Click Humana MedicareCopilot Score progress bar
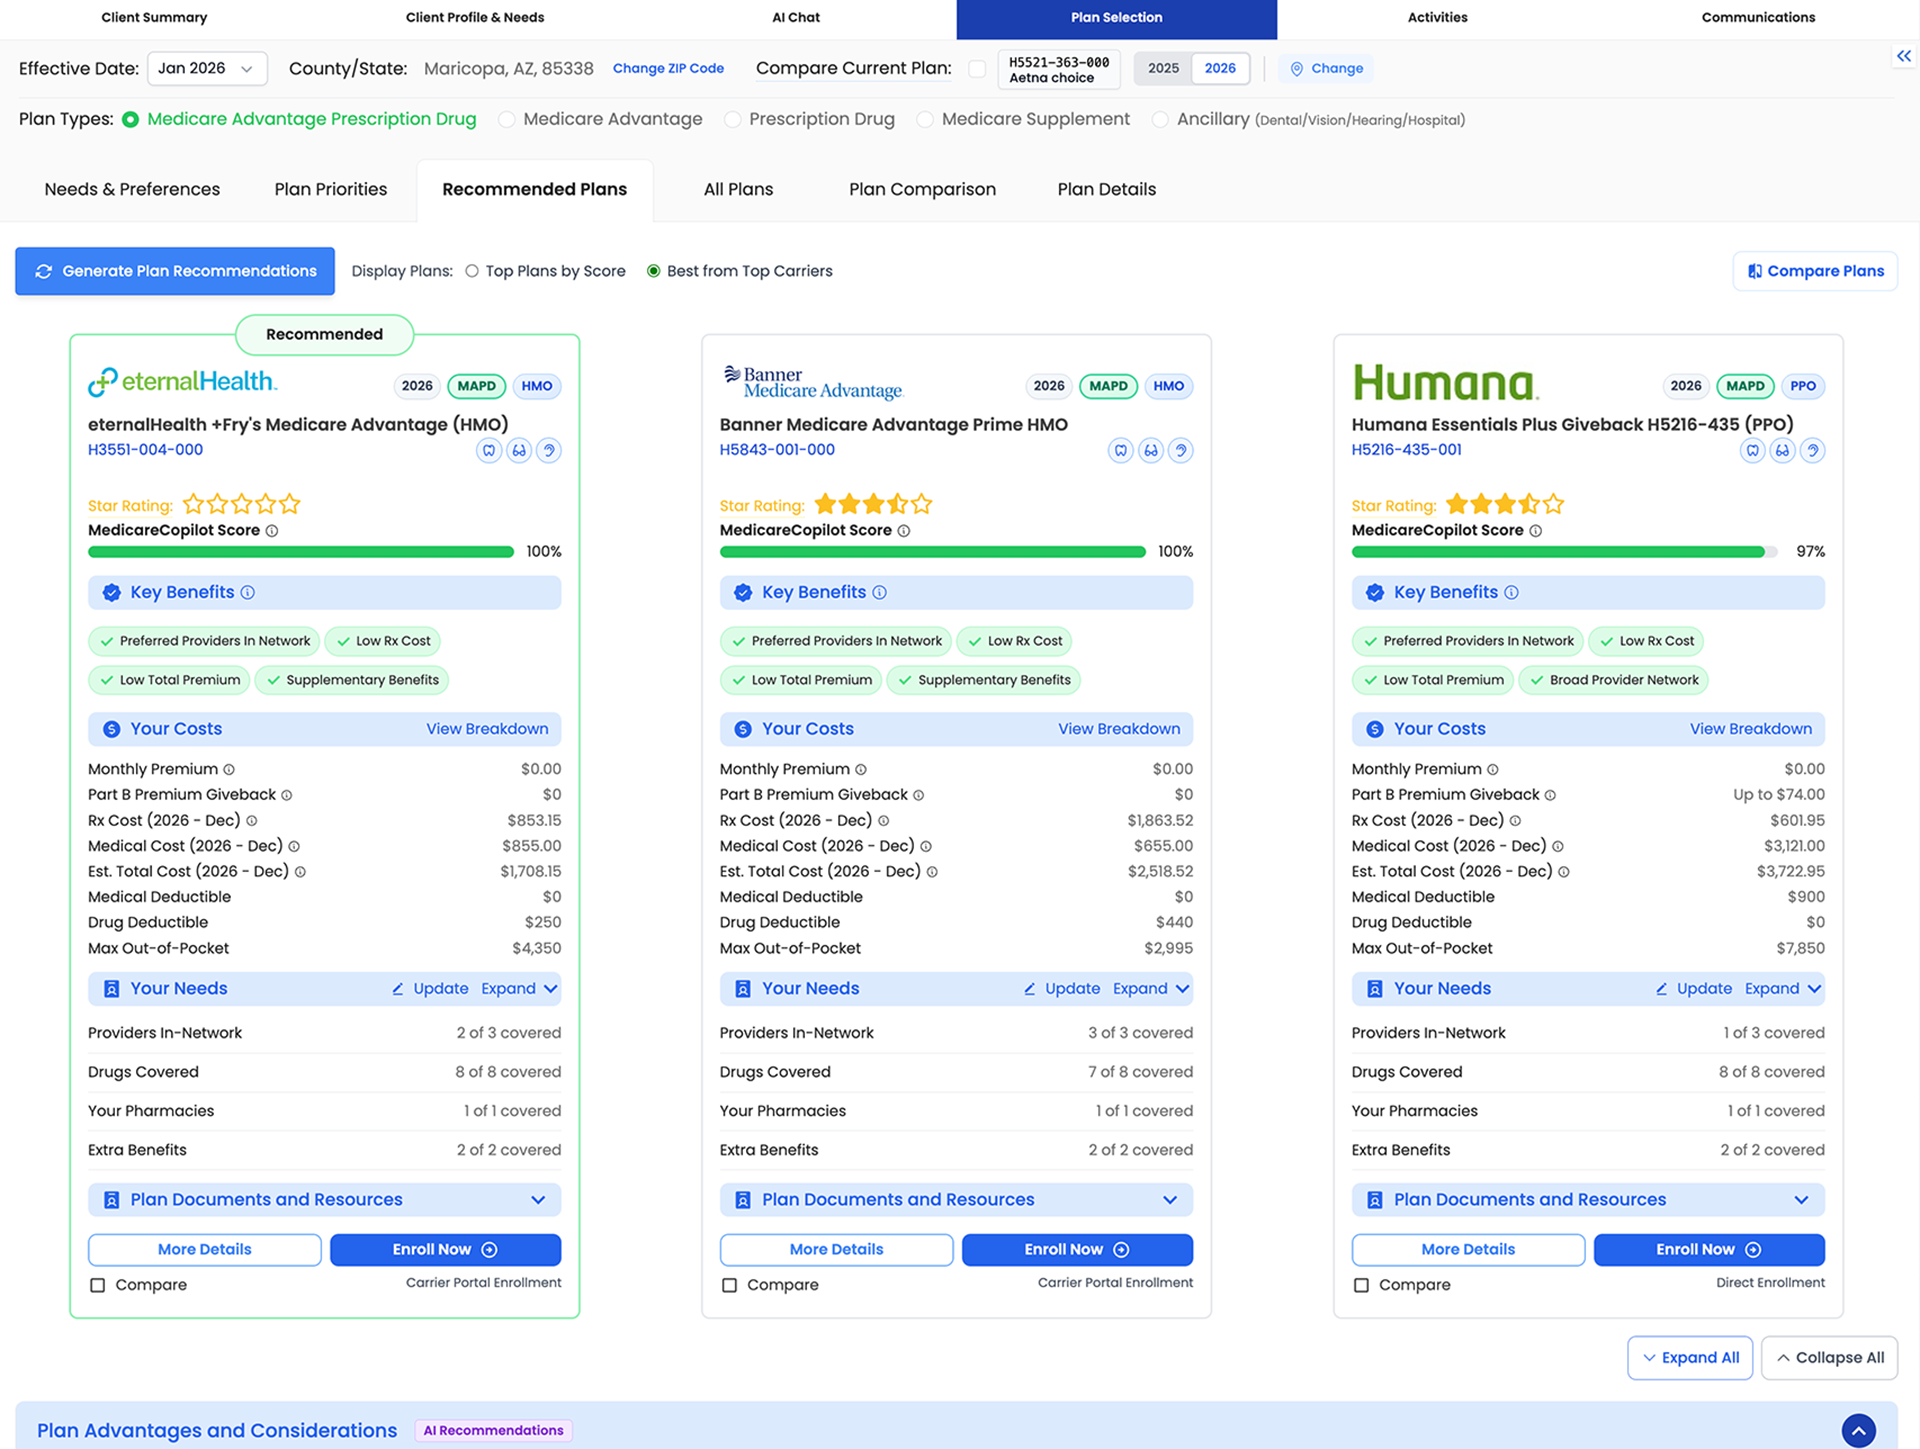1920x1449 pixels. pos(1563,552)
